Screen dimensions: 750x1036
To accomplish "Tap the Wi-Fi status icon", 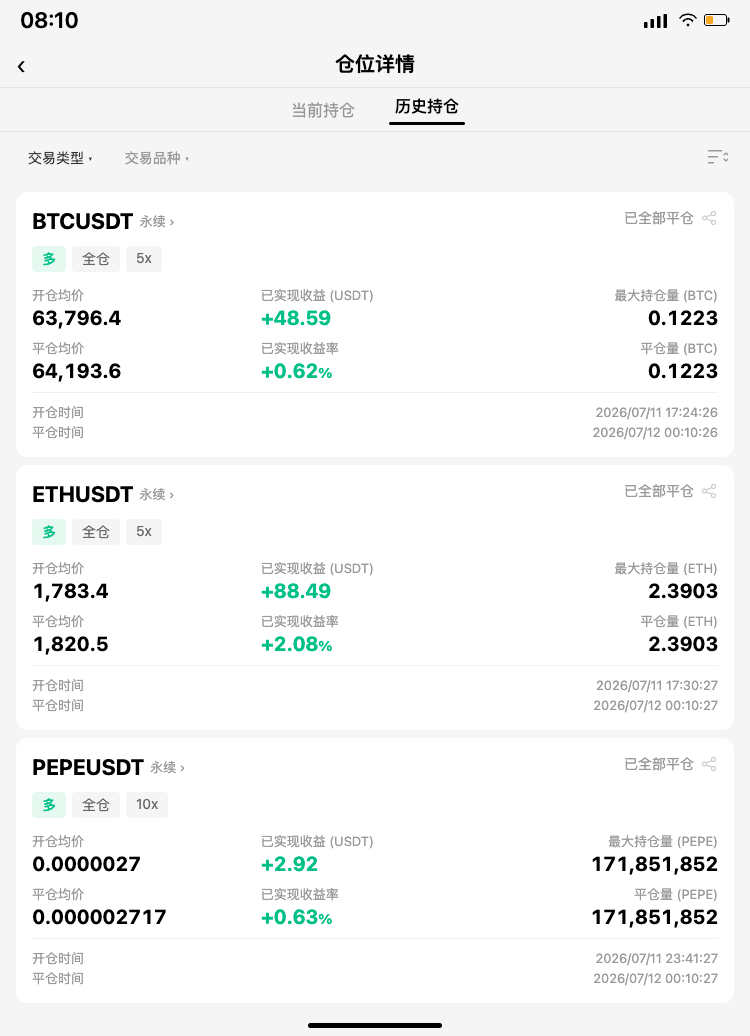I will [x=687, y=20].
